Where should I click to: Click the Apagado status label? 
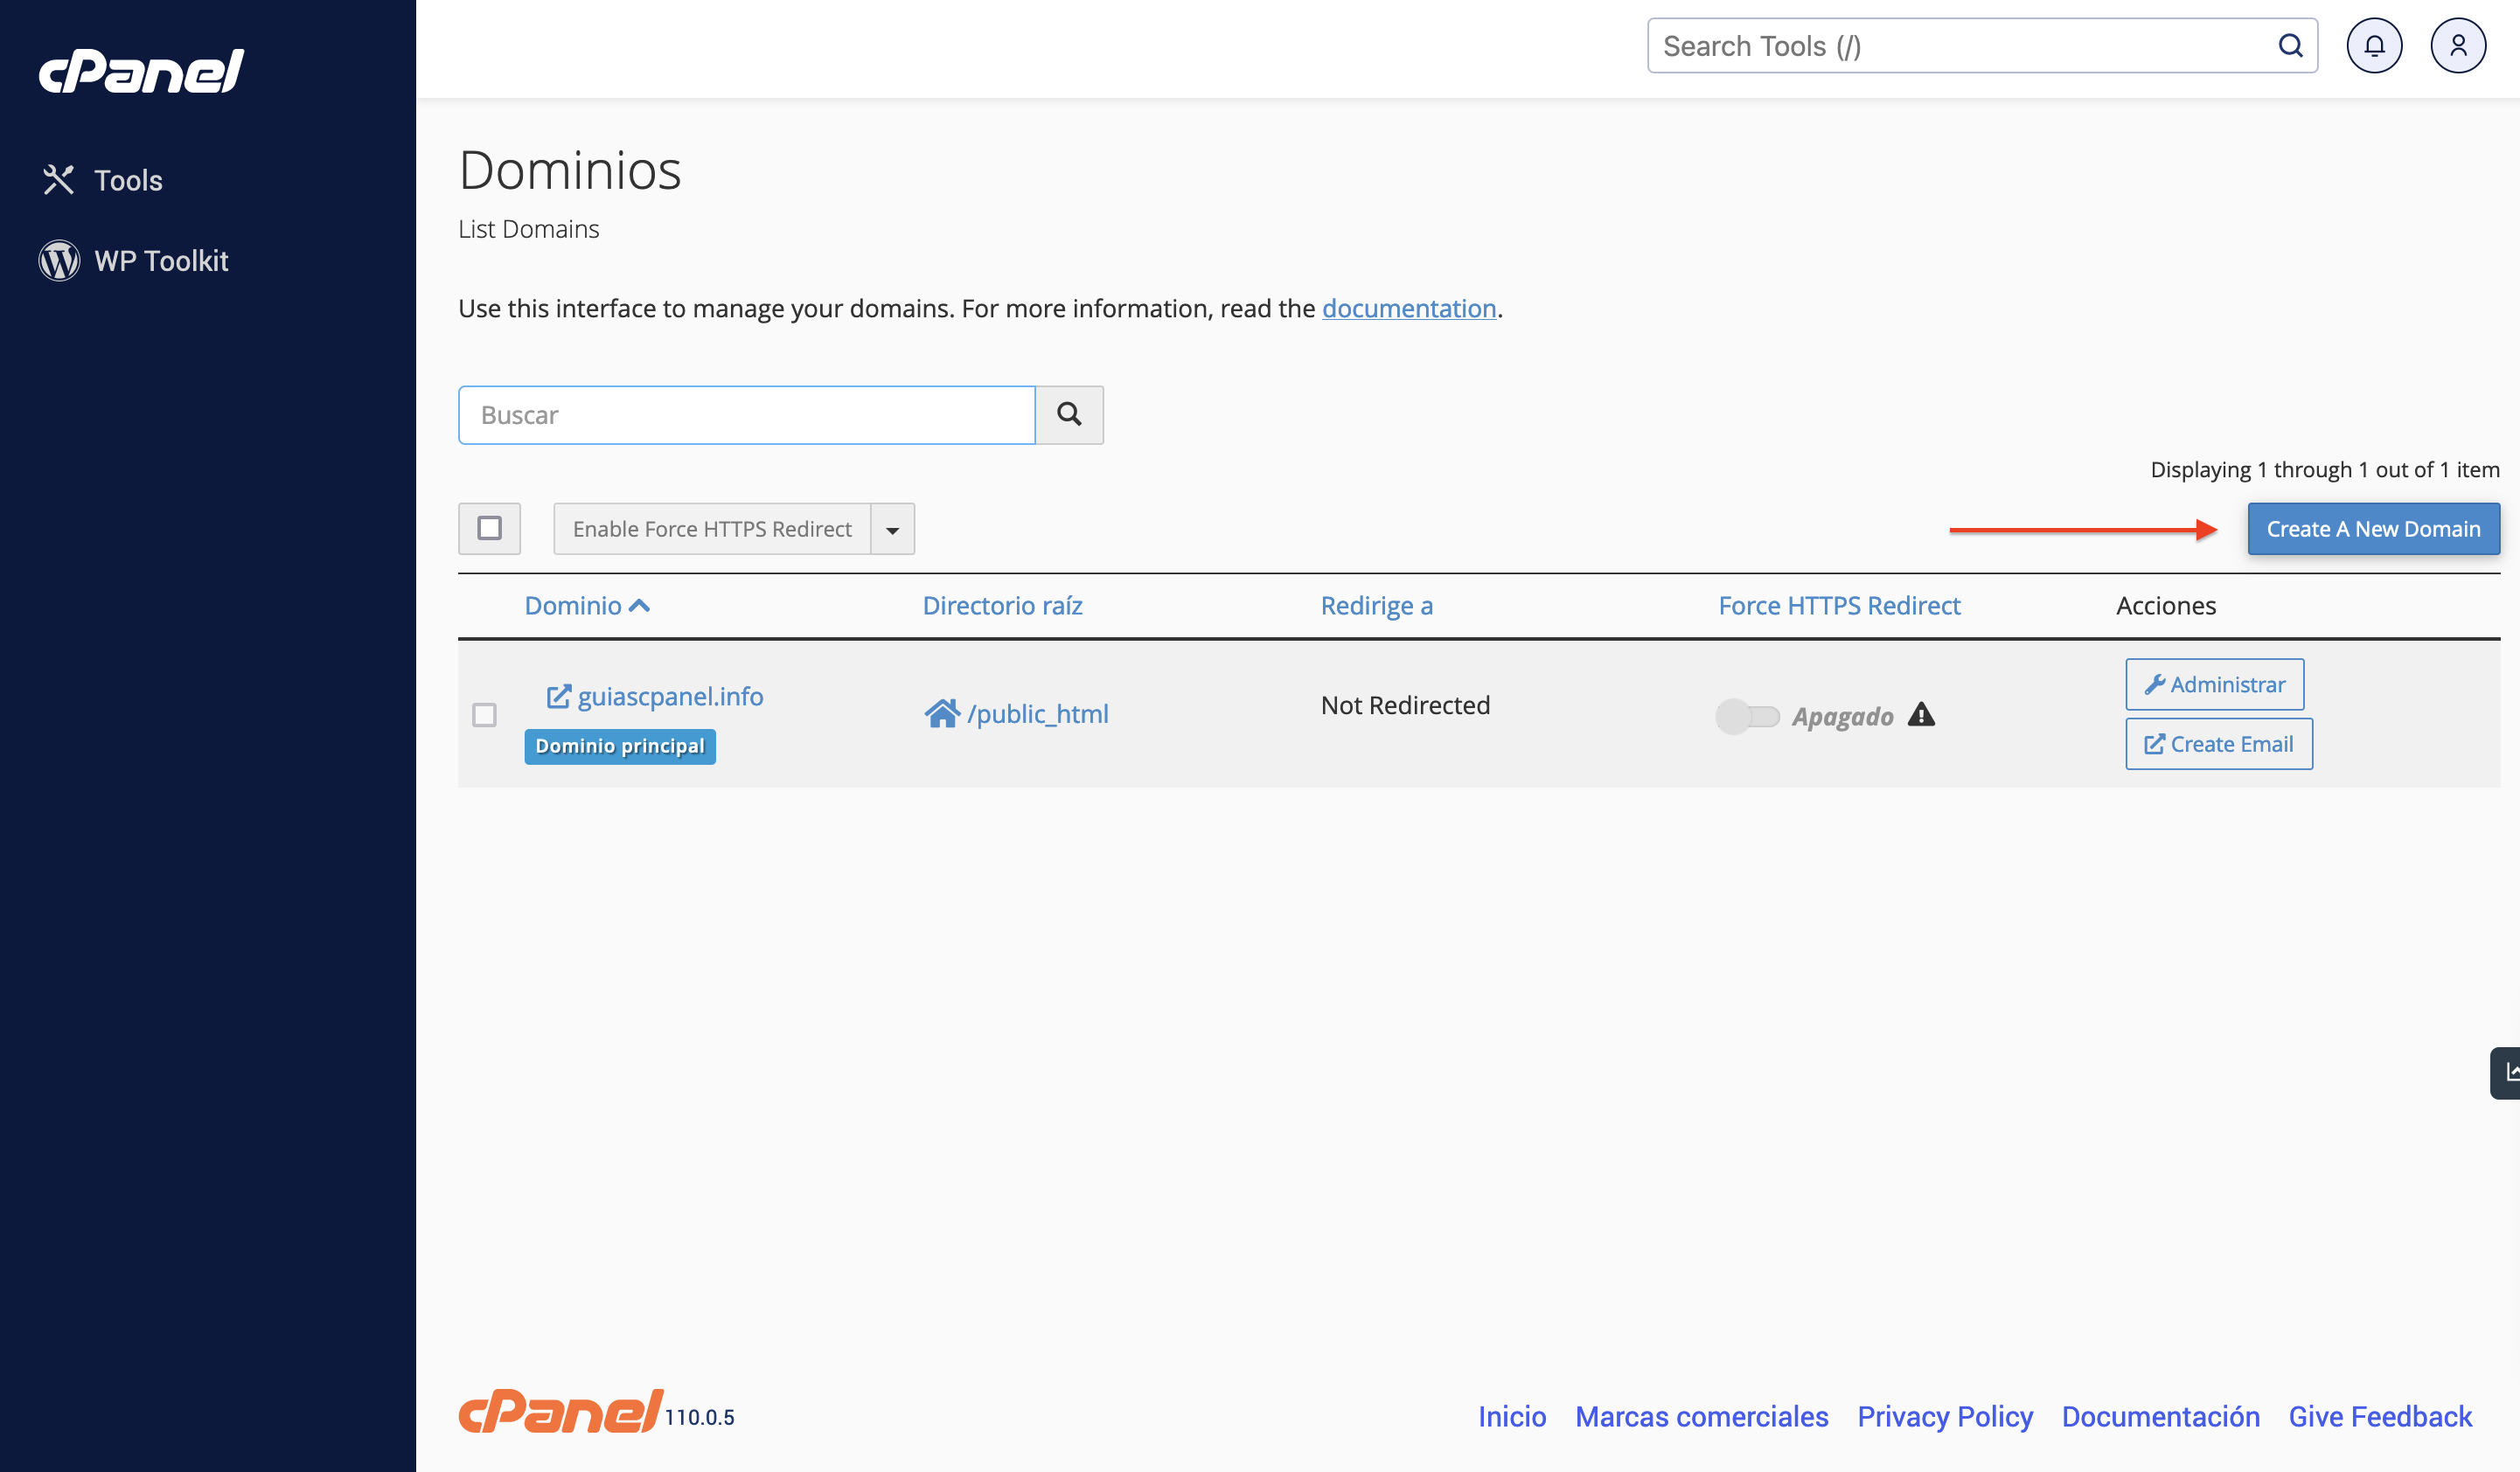pyautogui.click(x=1842, y=717)
